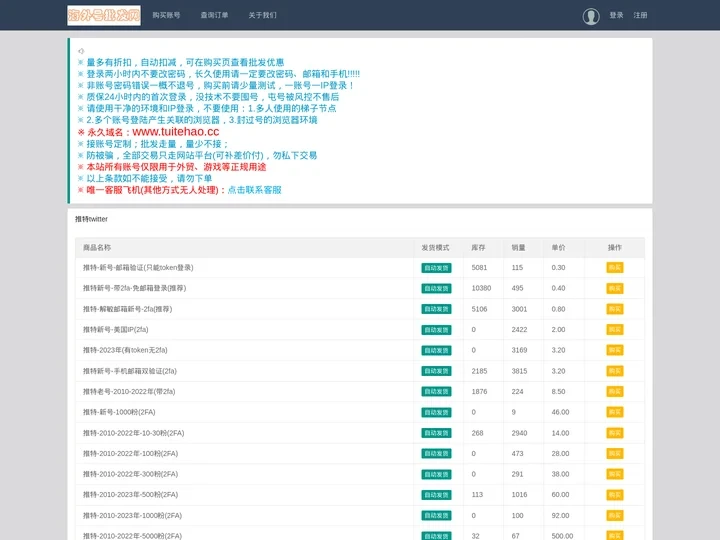Click price value 46.00
This screenshot has height=540, width=720.
pyautogui.click(x=560, y=412)
